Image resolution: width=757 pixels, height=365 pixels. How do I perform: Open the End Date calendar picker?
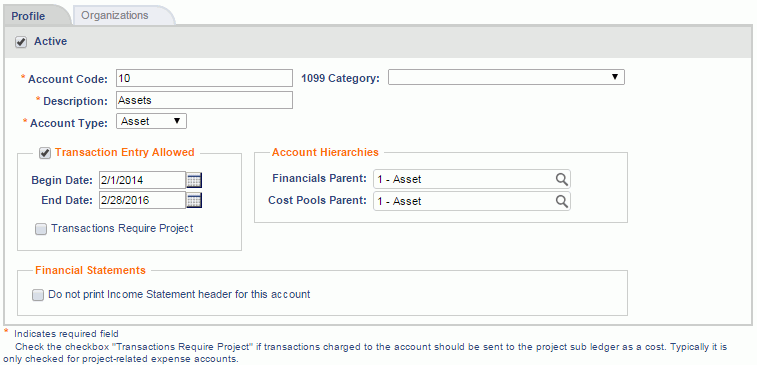[x=194, y=200]
